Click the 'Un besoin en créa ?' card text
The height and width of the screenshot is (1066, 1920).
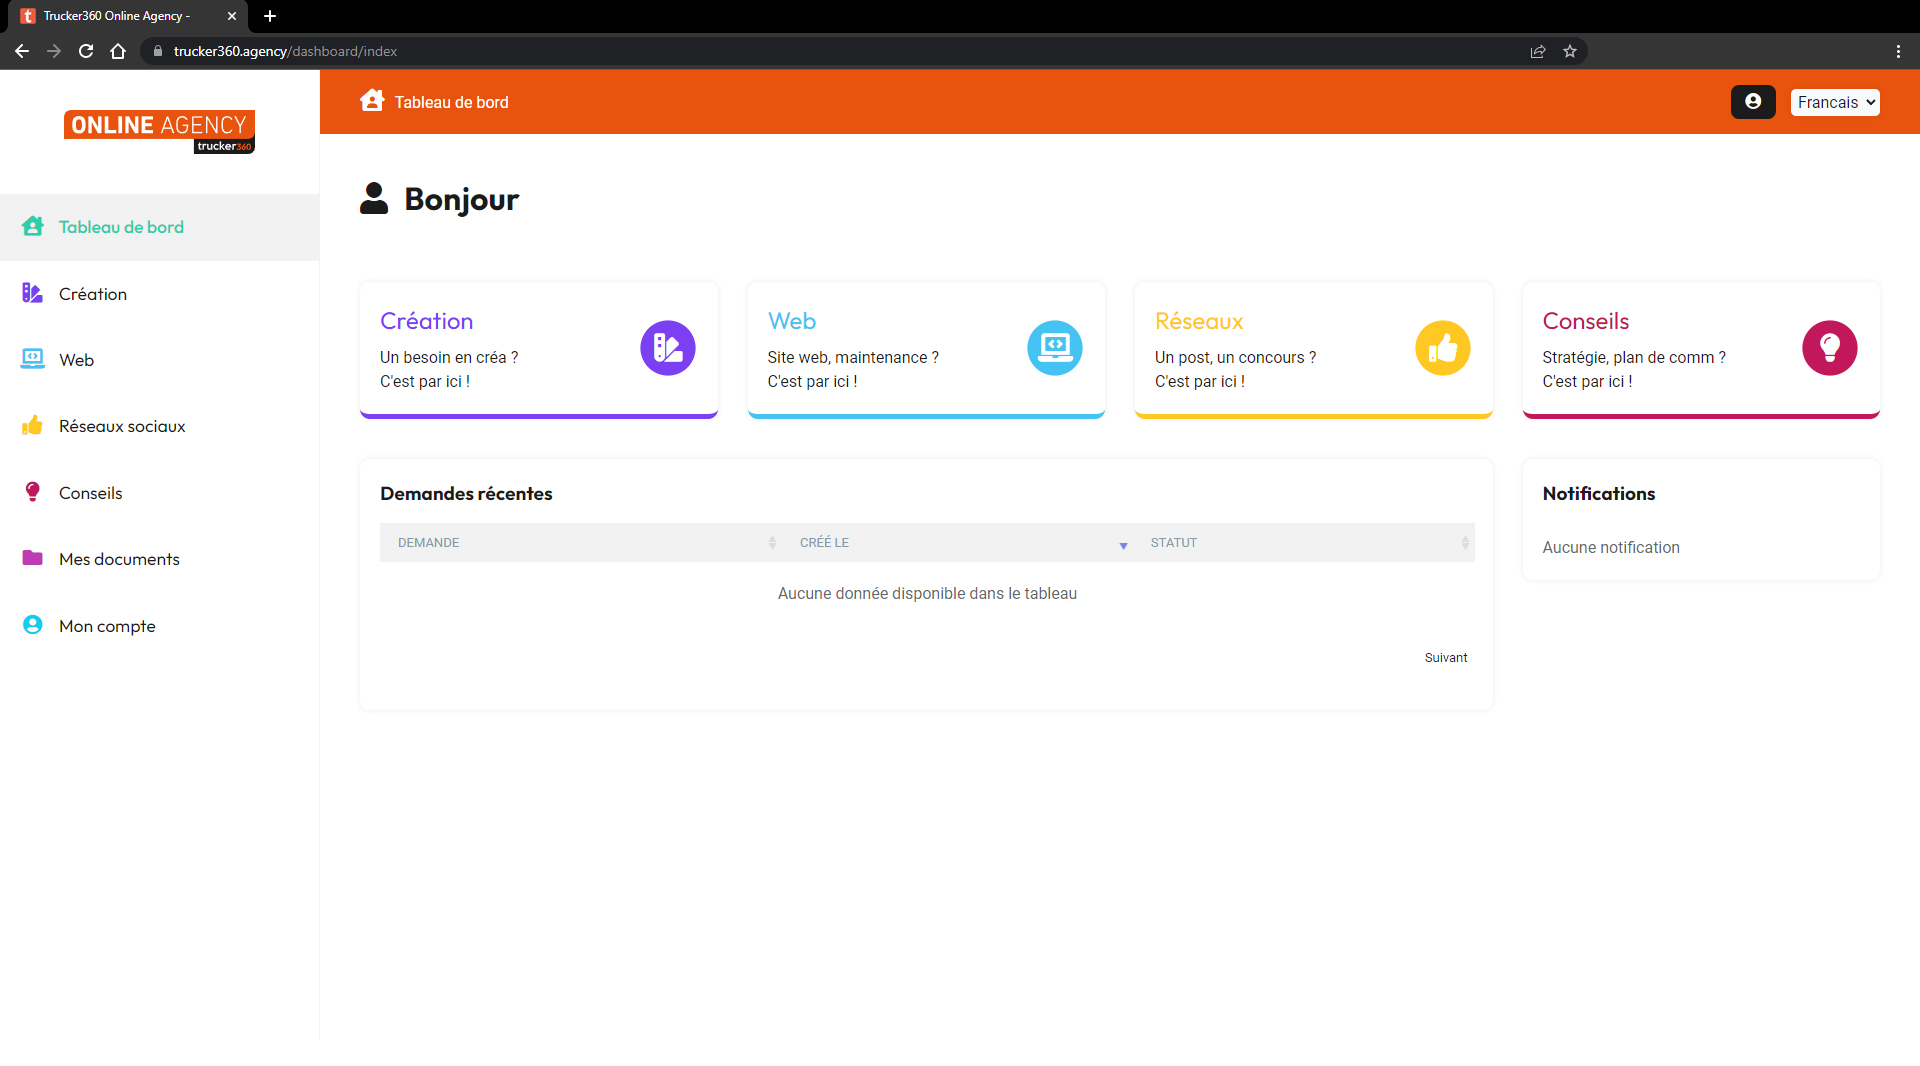coord(449,357)
